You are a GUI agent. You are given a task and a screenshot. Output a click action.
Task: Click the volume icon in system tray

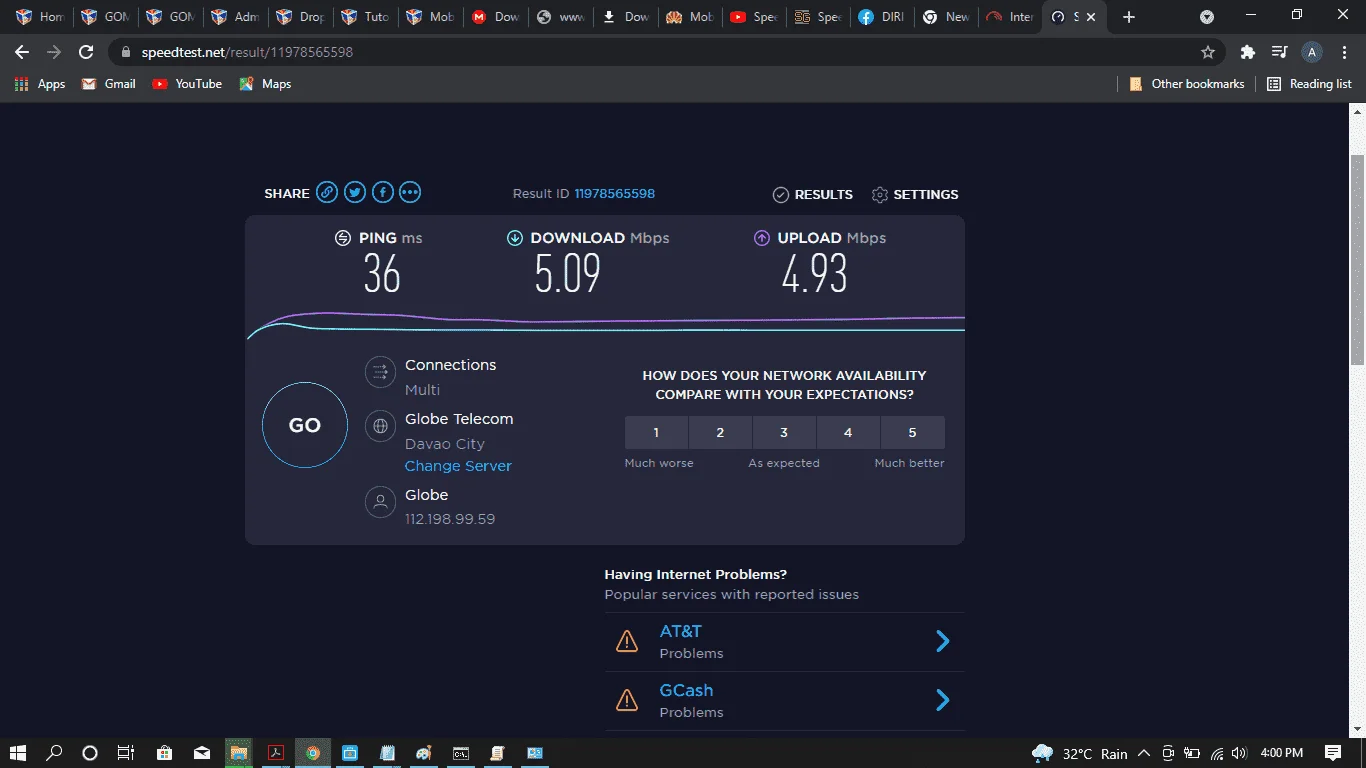(x=1239, y=753)
